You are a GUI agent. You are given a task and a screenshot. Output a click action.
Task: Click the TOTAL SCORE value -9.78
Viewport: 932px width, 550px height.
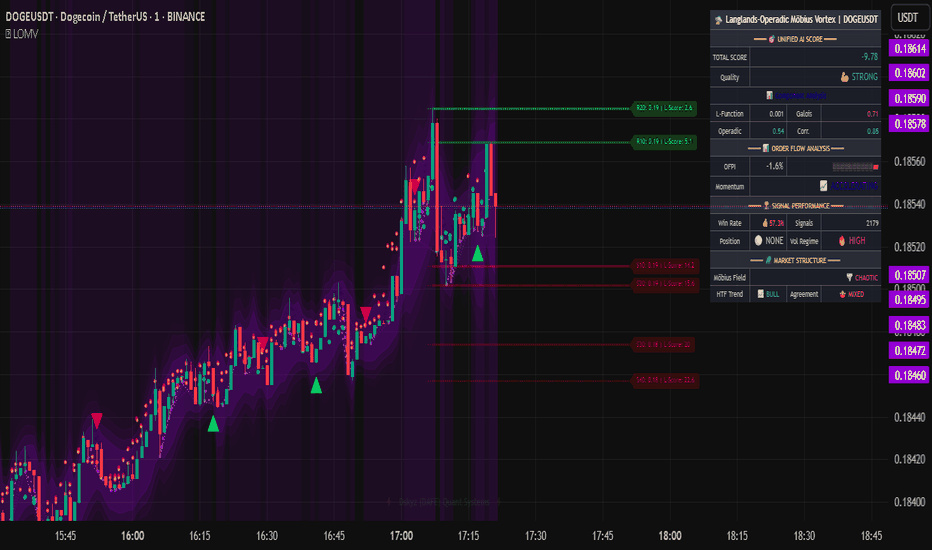coord(870,56)
